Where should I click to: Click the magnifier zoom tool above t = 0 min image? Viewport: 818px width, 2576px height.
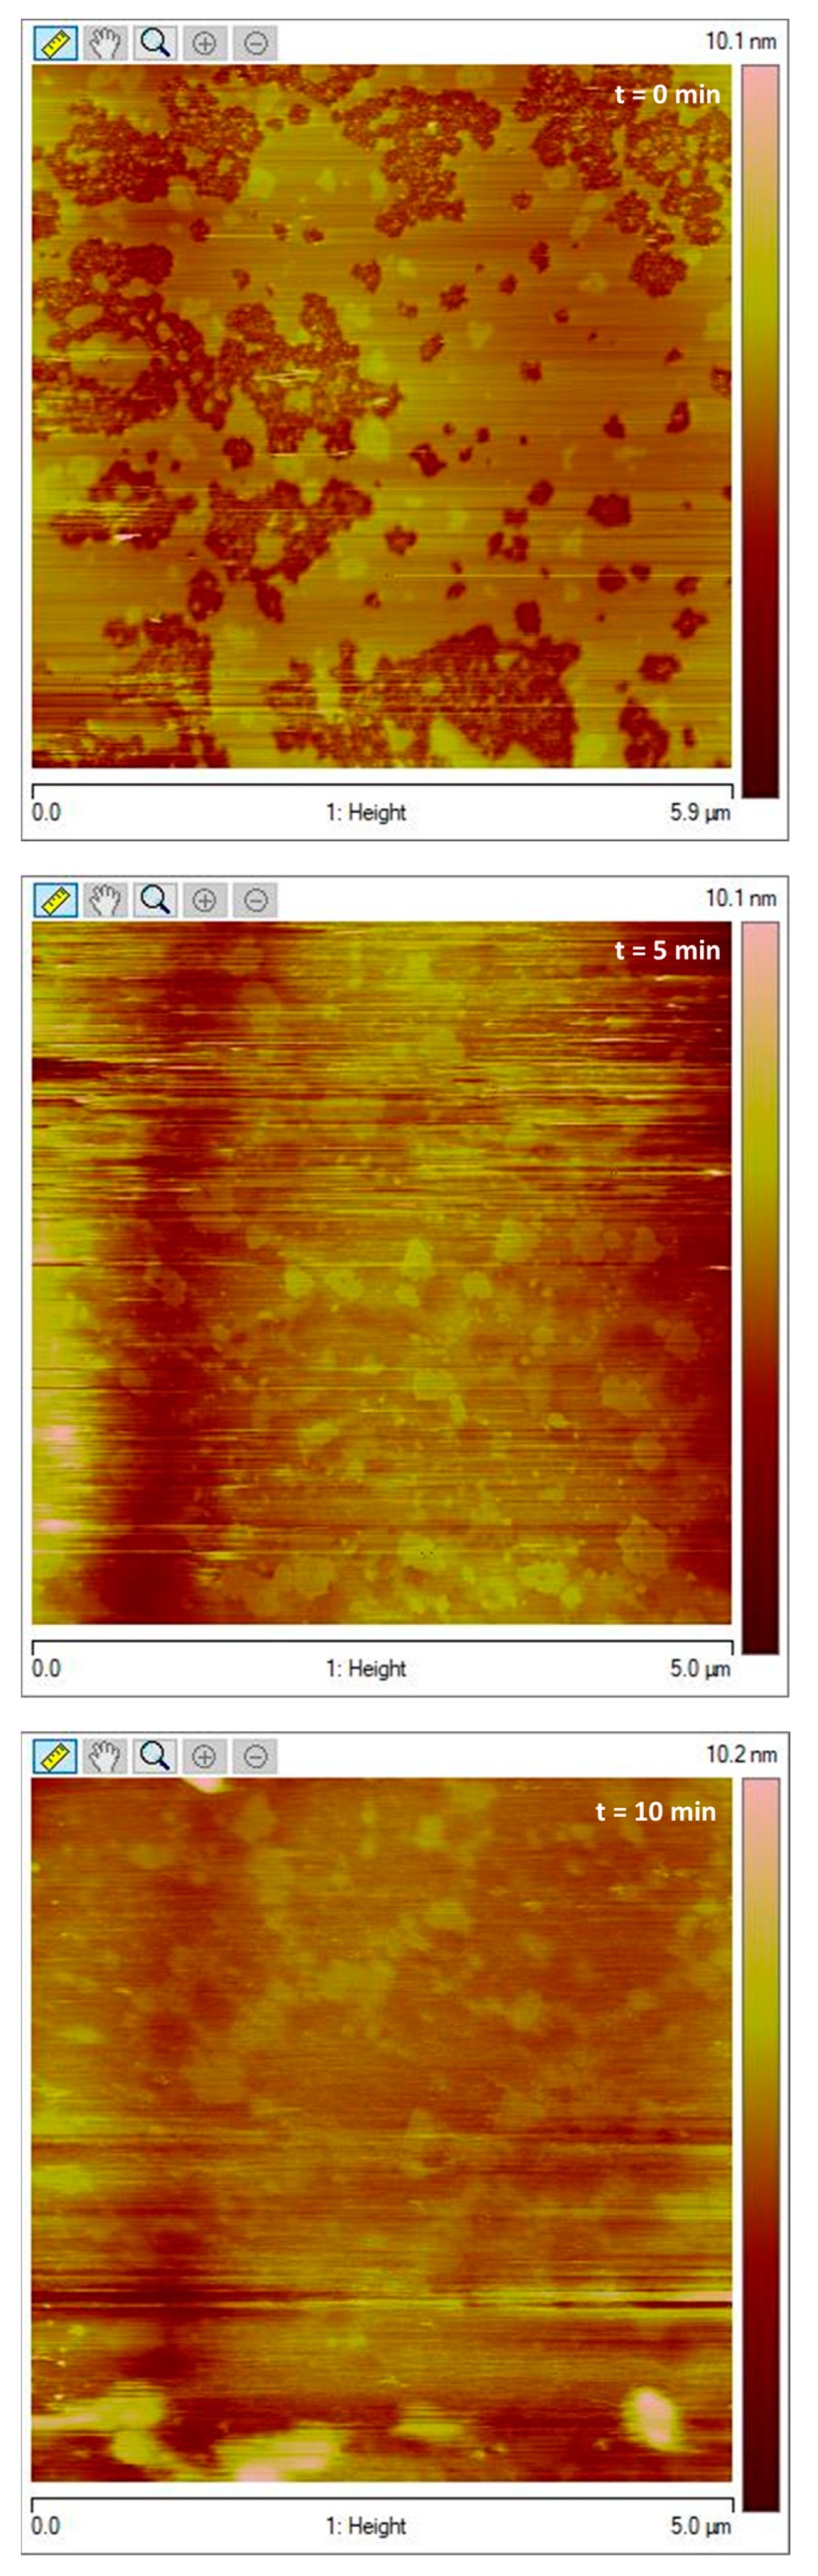[155, 43]
